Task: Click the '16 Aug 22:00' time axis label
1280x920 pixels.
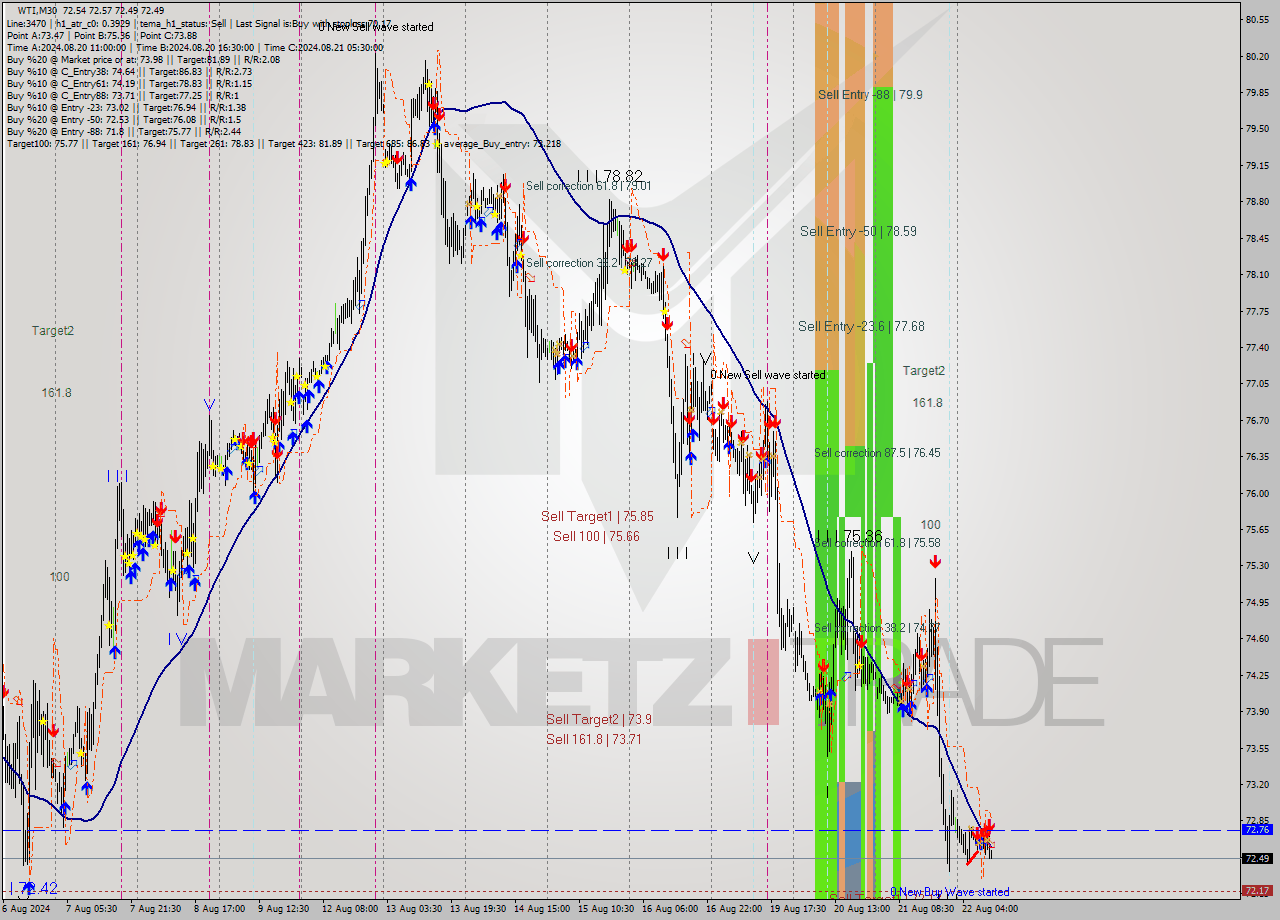Action: pos(734,909)
